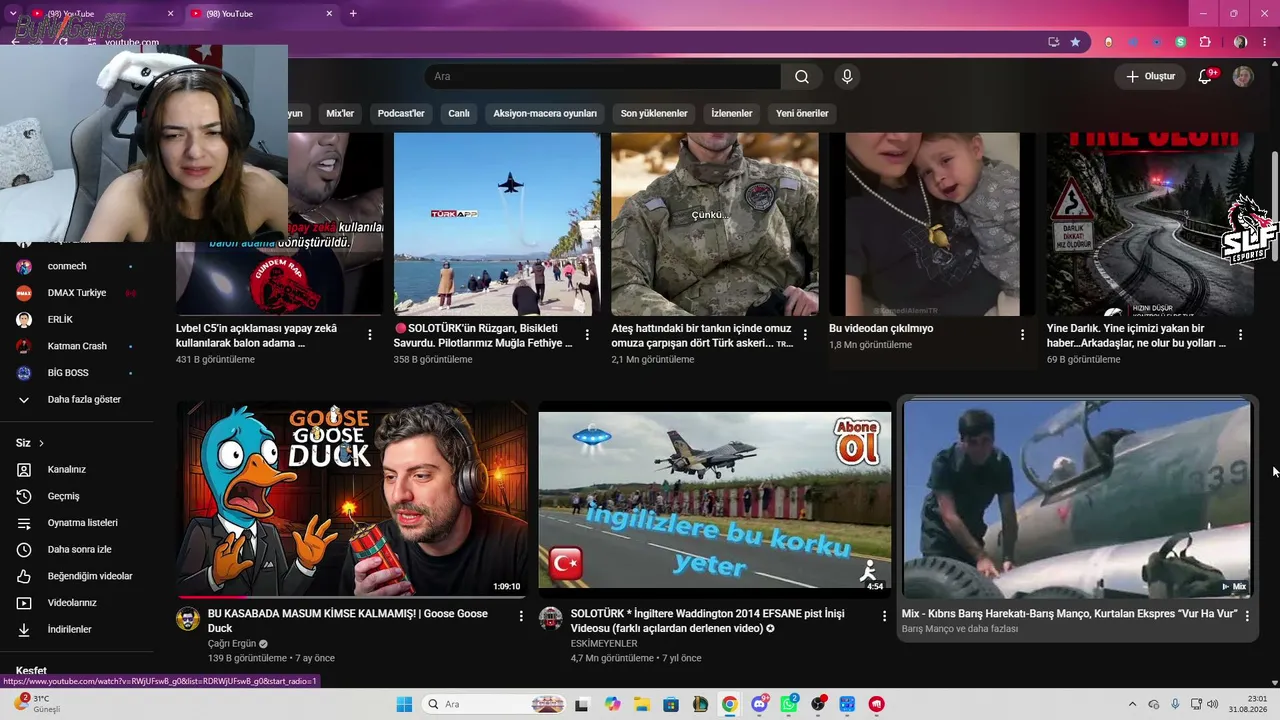
Task: Open the Chrome tab search dropdown
Action: (x=13, y=13)
